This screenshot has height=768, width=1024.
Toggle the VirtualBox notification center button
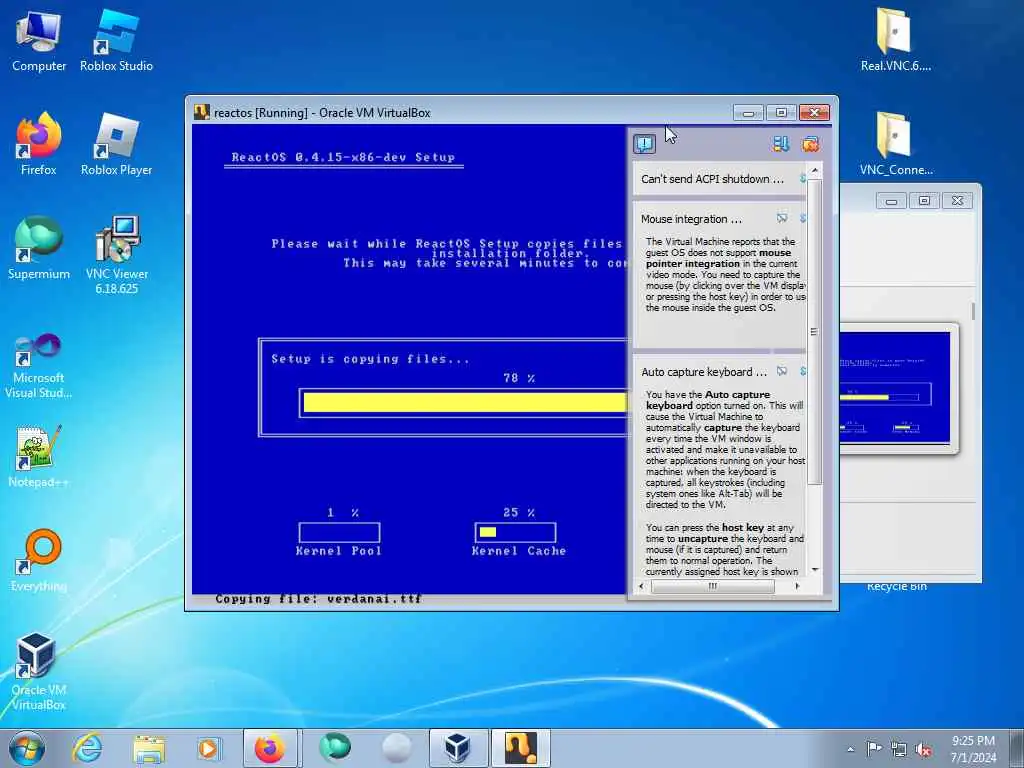click(x=644, y=144)
